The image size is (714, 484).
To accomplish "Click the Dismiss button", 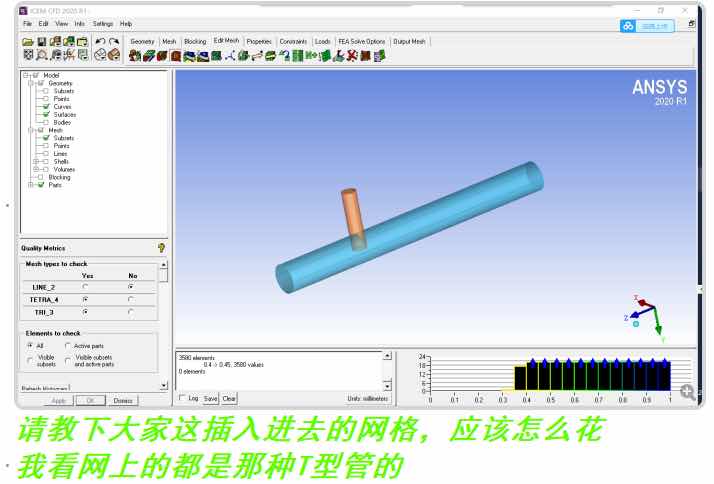I will (123, 401).
